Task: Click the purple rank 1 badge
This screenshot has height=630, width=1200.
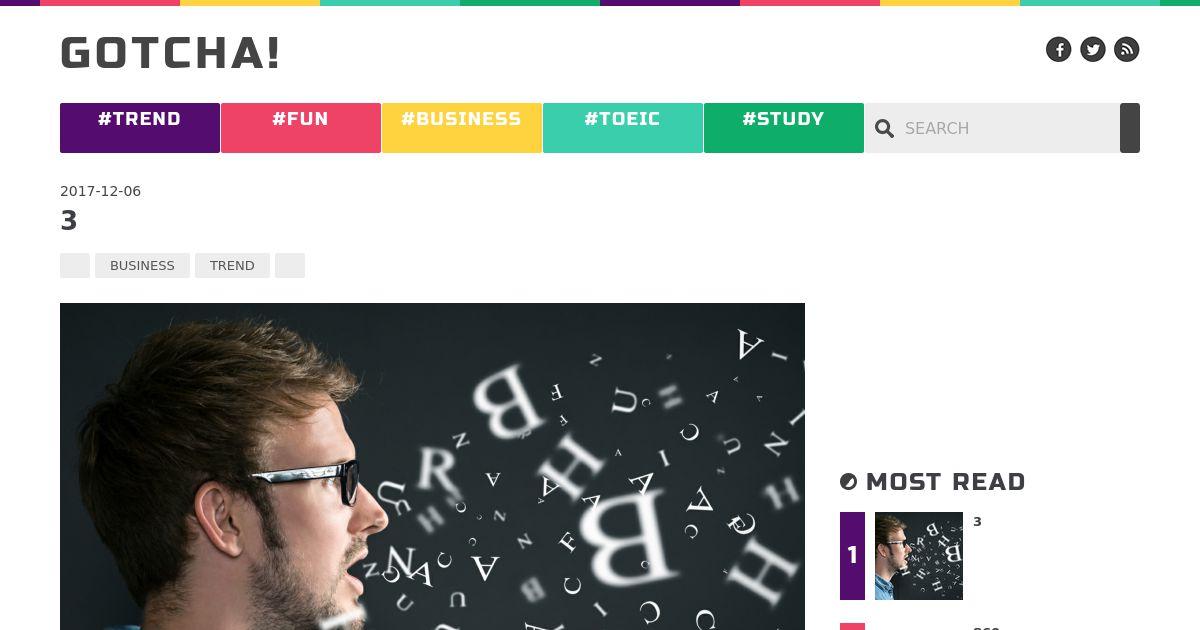Action: tap(852, 556)
